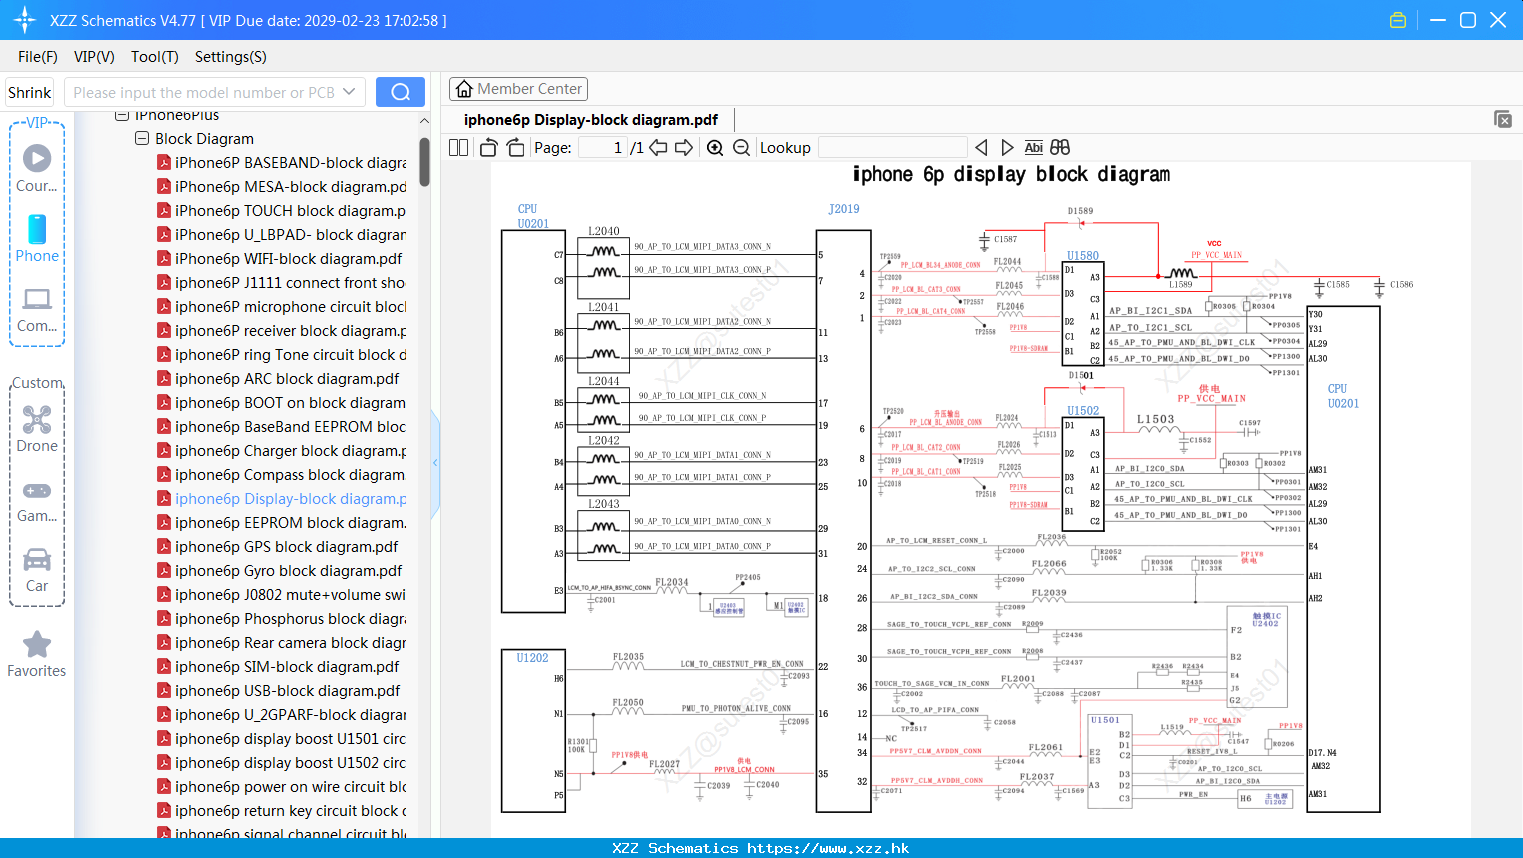Viewport: 1523px width, 858px height.
Task: Find next lookup match triangle
Action: coord(1007,147)
